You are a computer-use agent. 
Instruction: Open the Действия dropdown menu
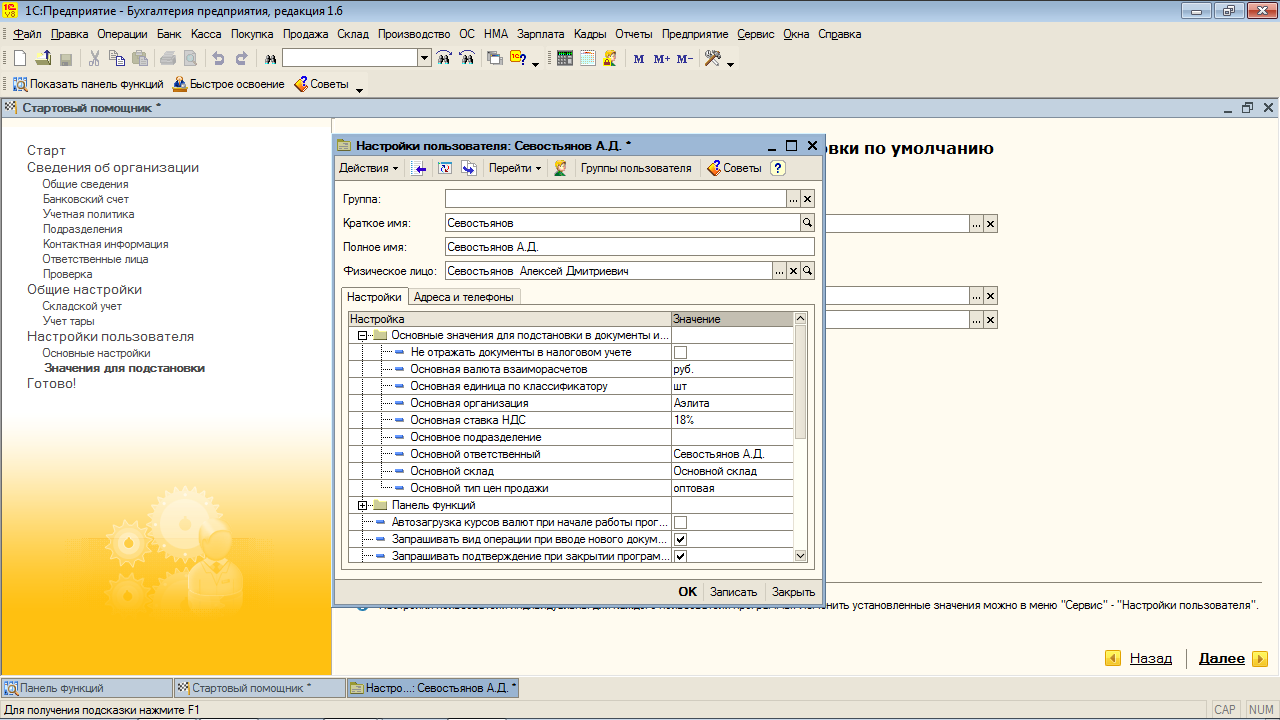tap(368, 168)
